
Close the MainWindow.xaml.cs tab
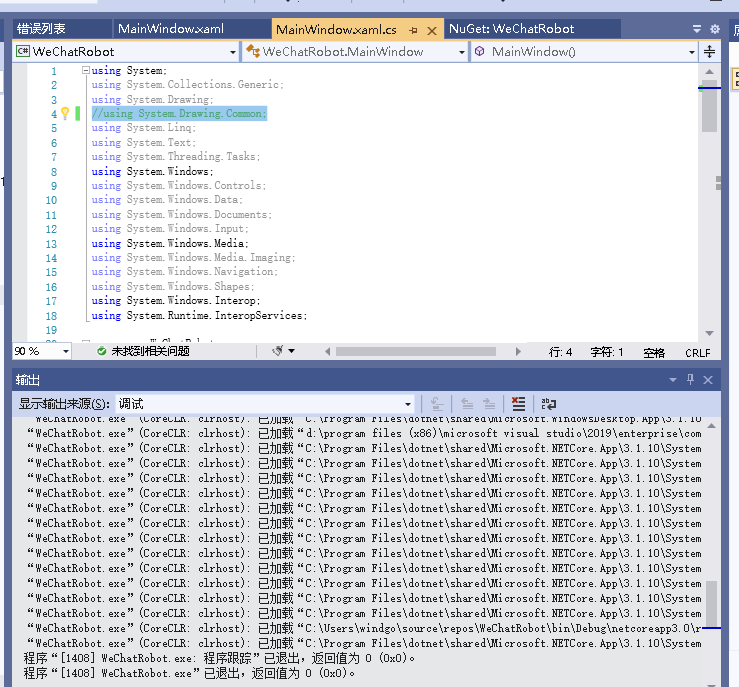[x=431, y=31]
